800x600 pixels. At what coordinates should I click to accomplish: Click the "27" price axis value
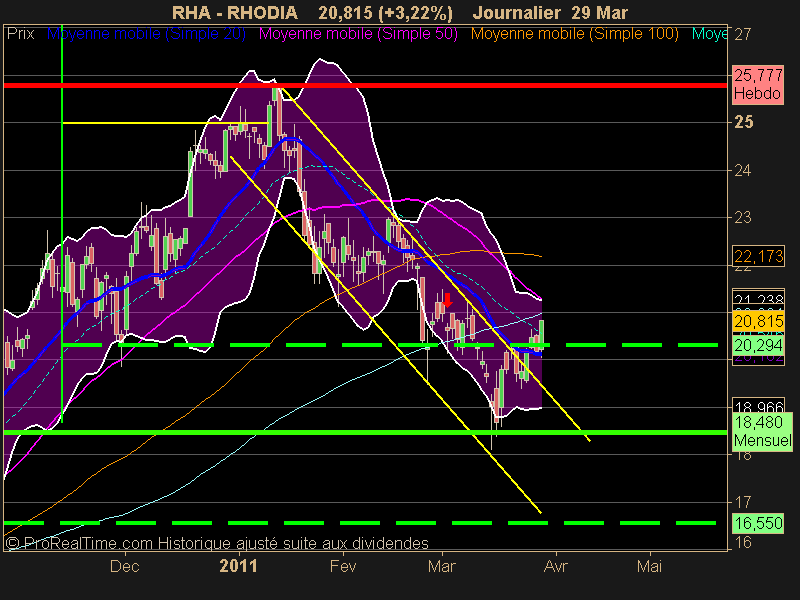pos(742,34)
